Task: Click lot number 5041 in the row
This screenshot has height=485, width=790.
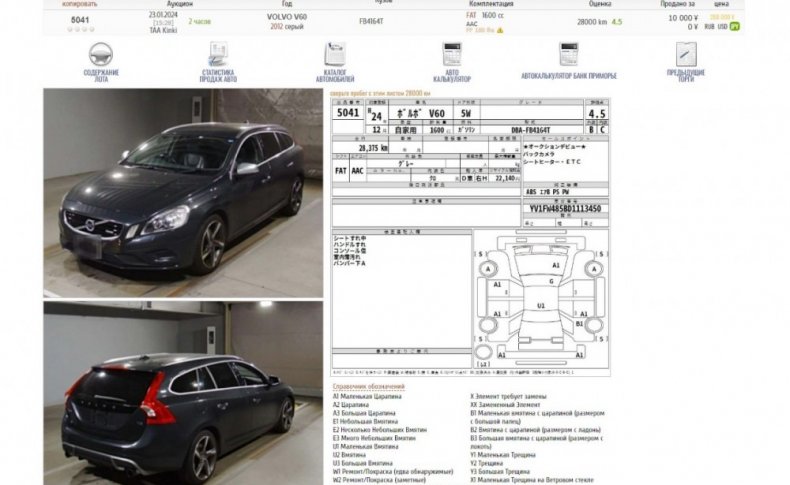Action: click(80, 20)
